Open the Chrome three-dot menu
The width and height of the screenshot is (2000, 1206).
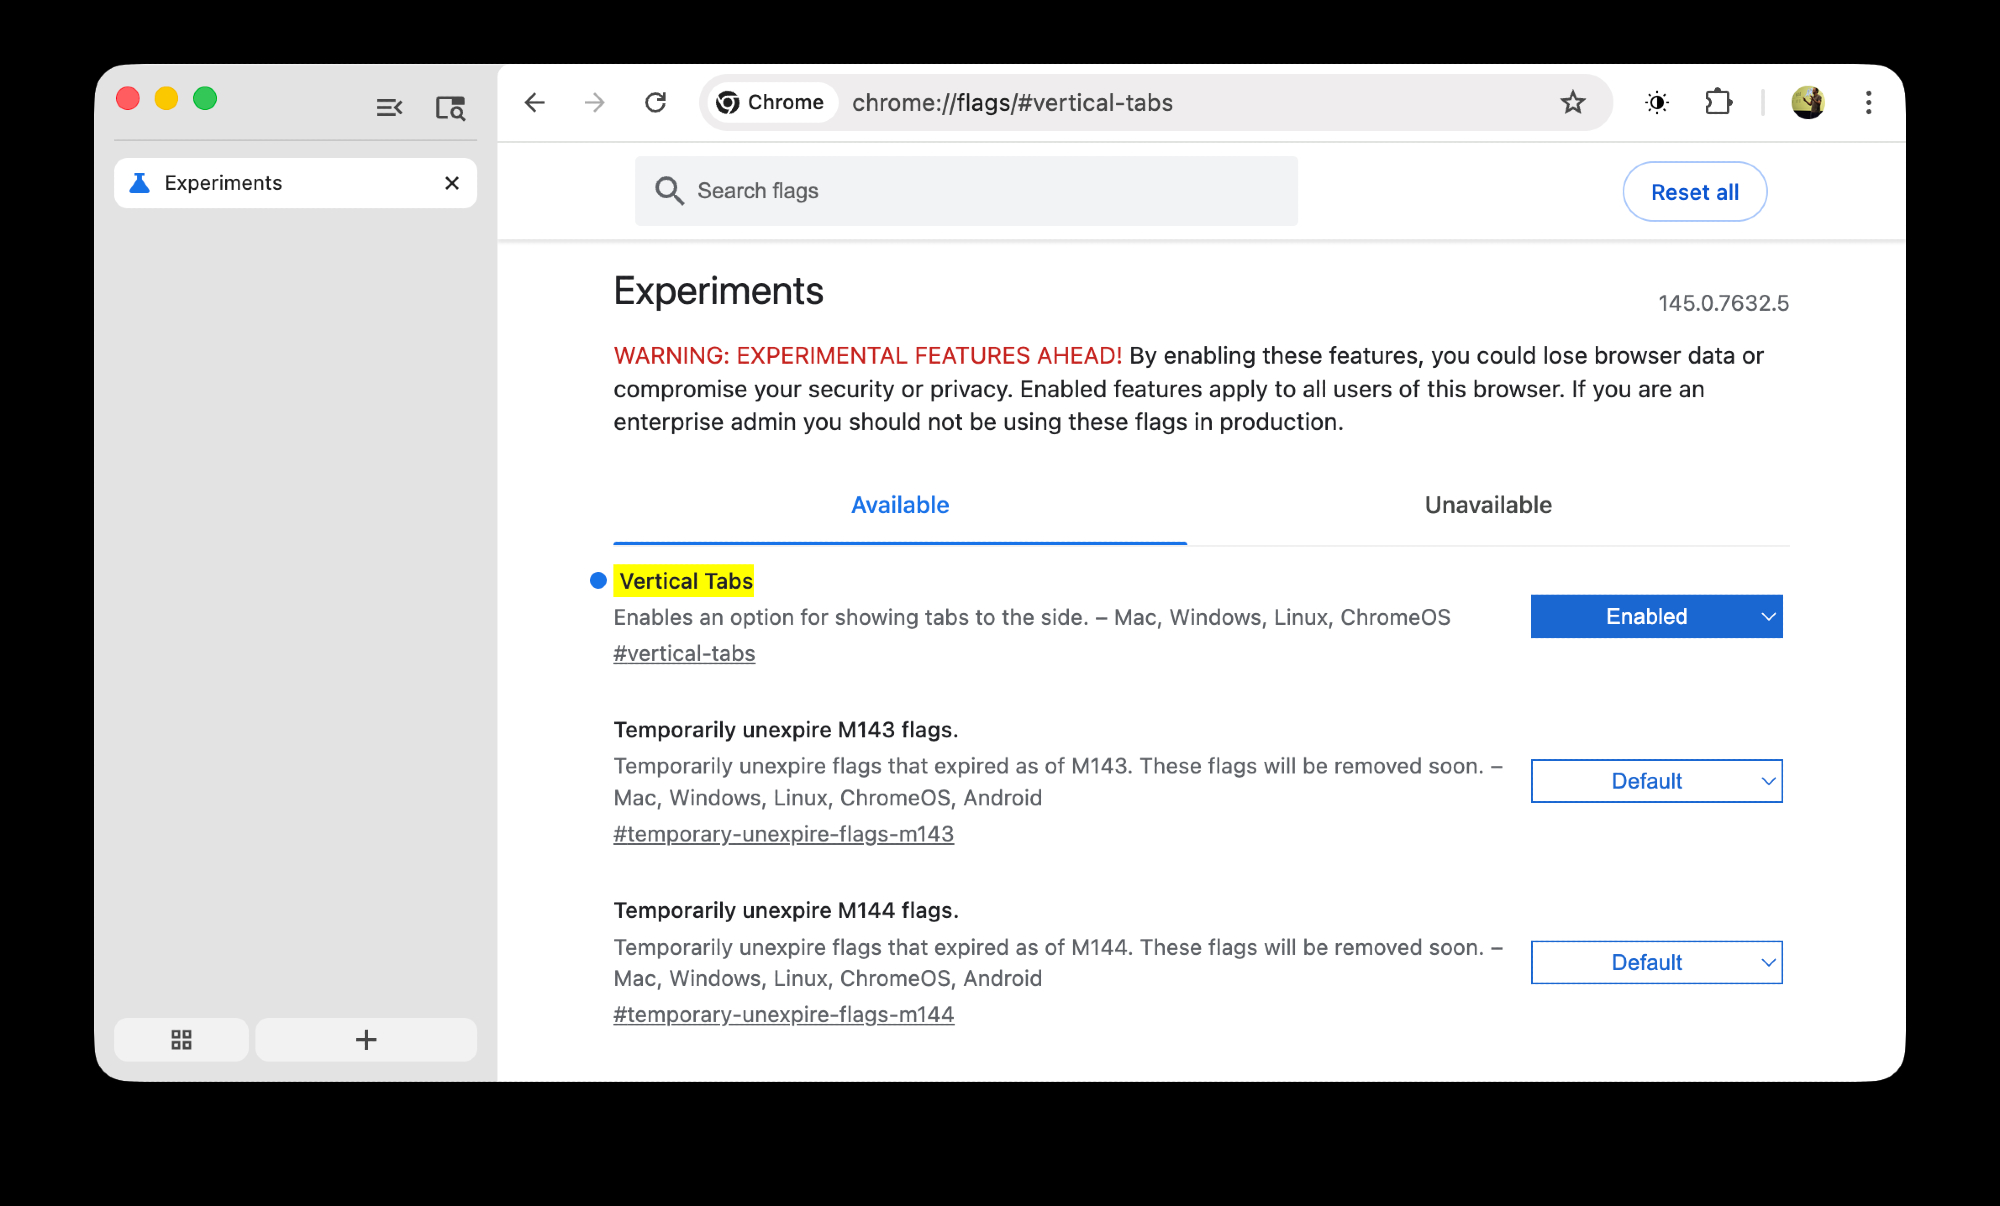(1868, 102)
